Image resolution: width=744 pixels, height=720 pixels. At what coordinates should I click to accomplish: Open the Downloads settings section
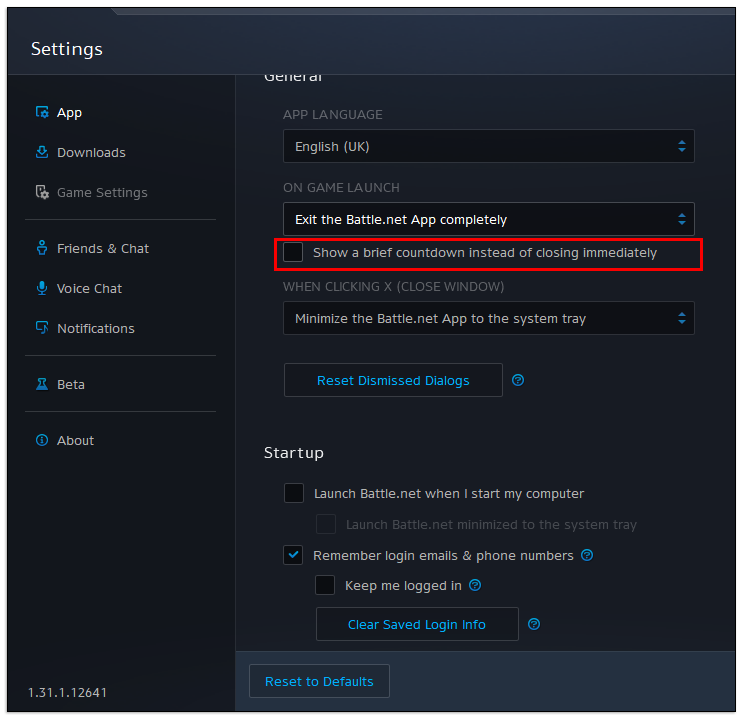click(91, 153)
